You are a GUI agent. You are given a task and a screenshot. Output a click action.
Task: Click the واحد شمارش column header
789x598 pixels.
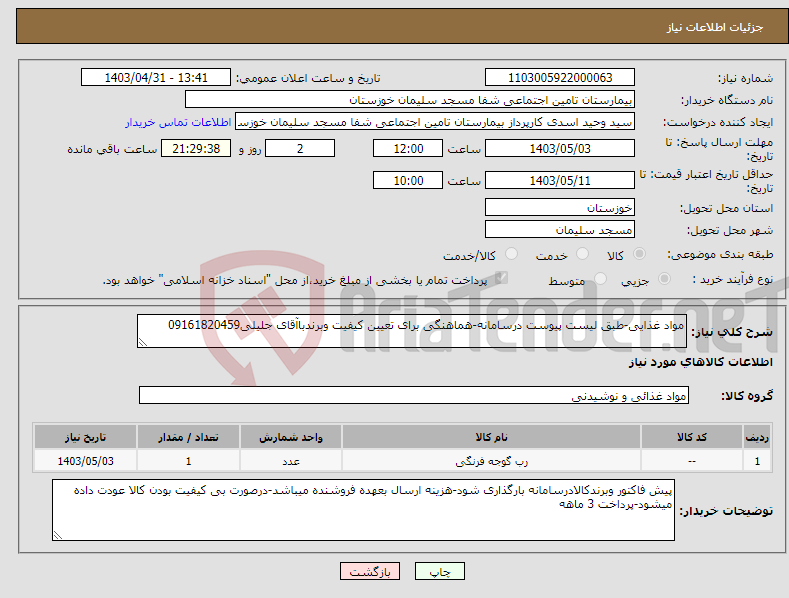[x=291, y=437]
